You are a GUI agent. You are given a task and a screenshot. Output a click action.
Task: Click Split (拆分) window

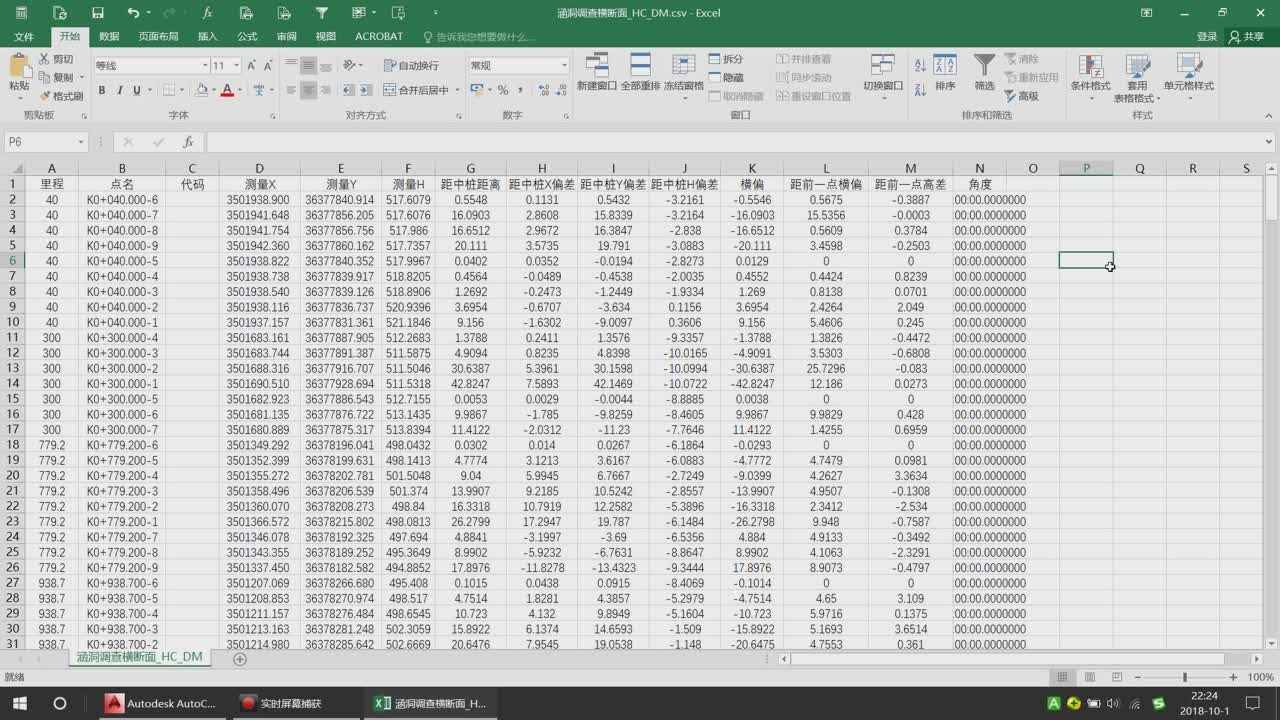pos(727,59)
